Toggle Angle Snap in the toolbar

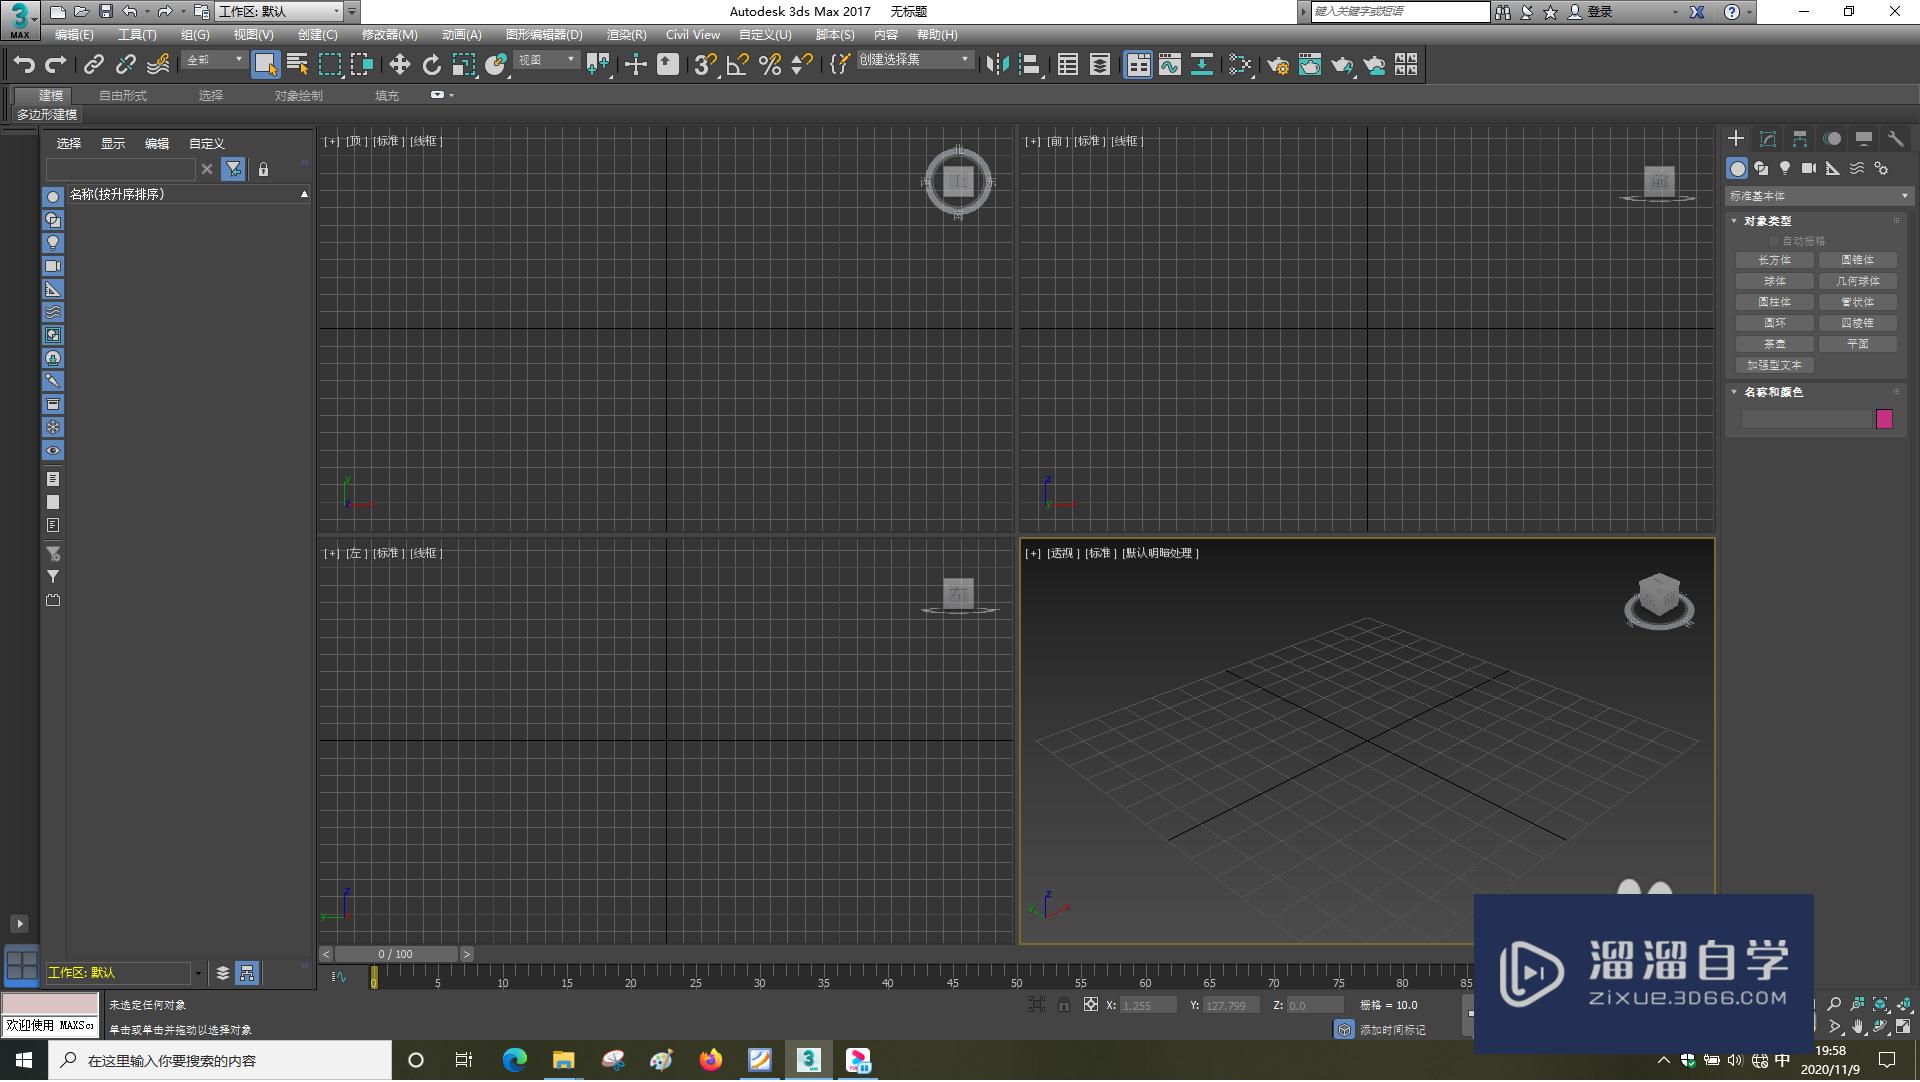[737, 65]
